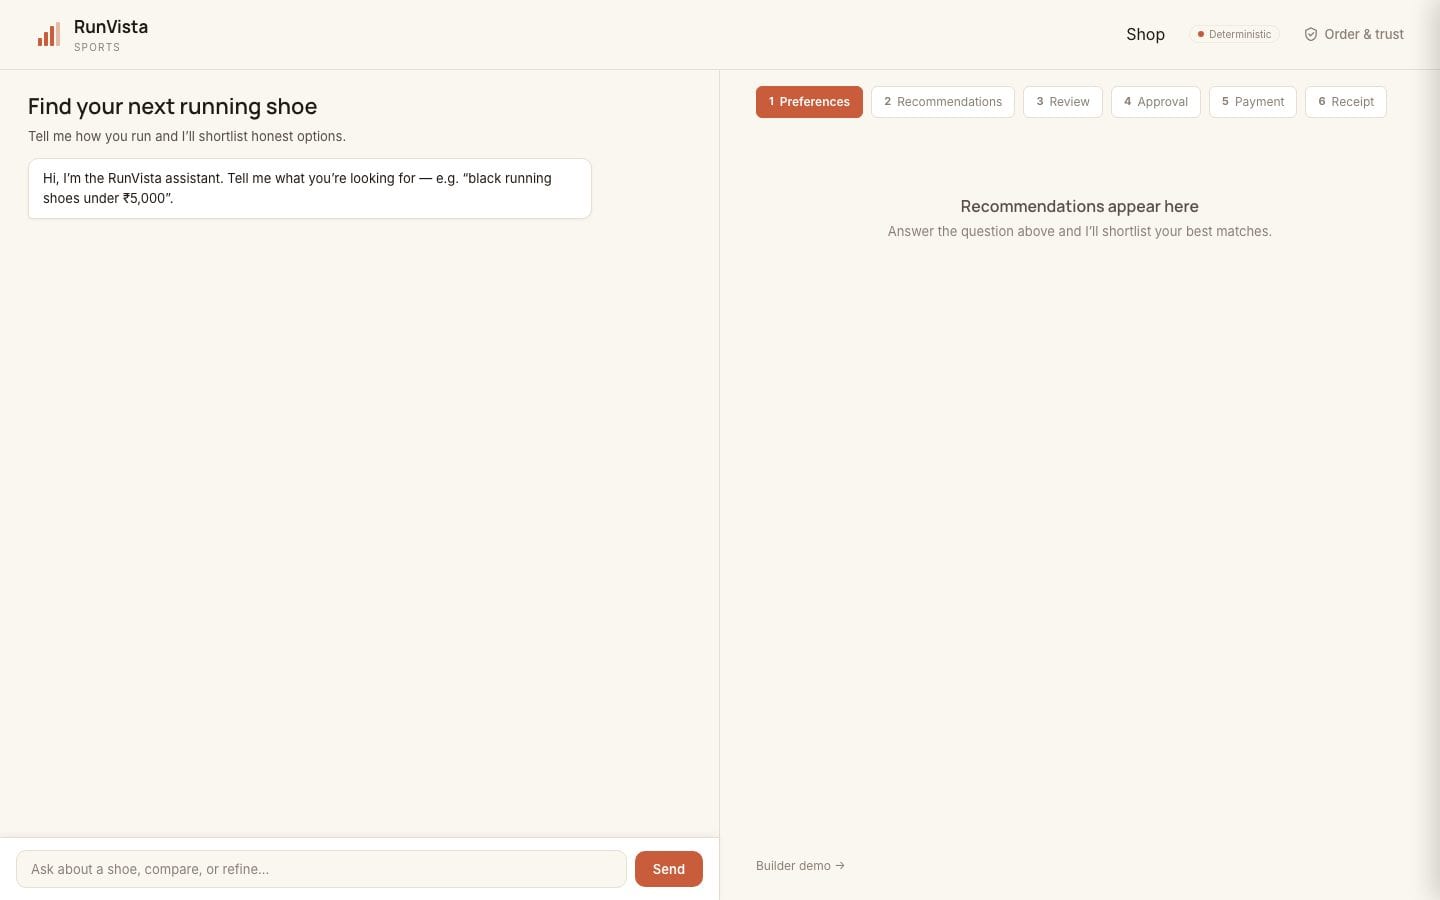This screenshot has height=900, width=1440.
Task: Go to the 2 Recommendations step tab
Action: point(943,102)
